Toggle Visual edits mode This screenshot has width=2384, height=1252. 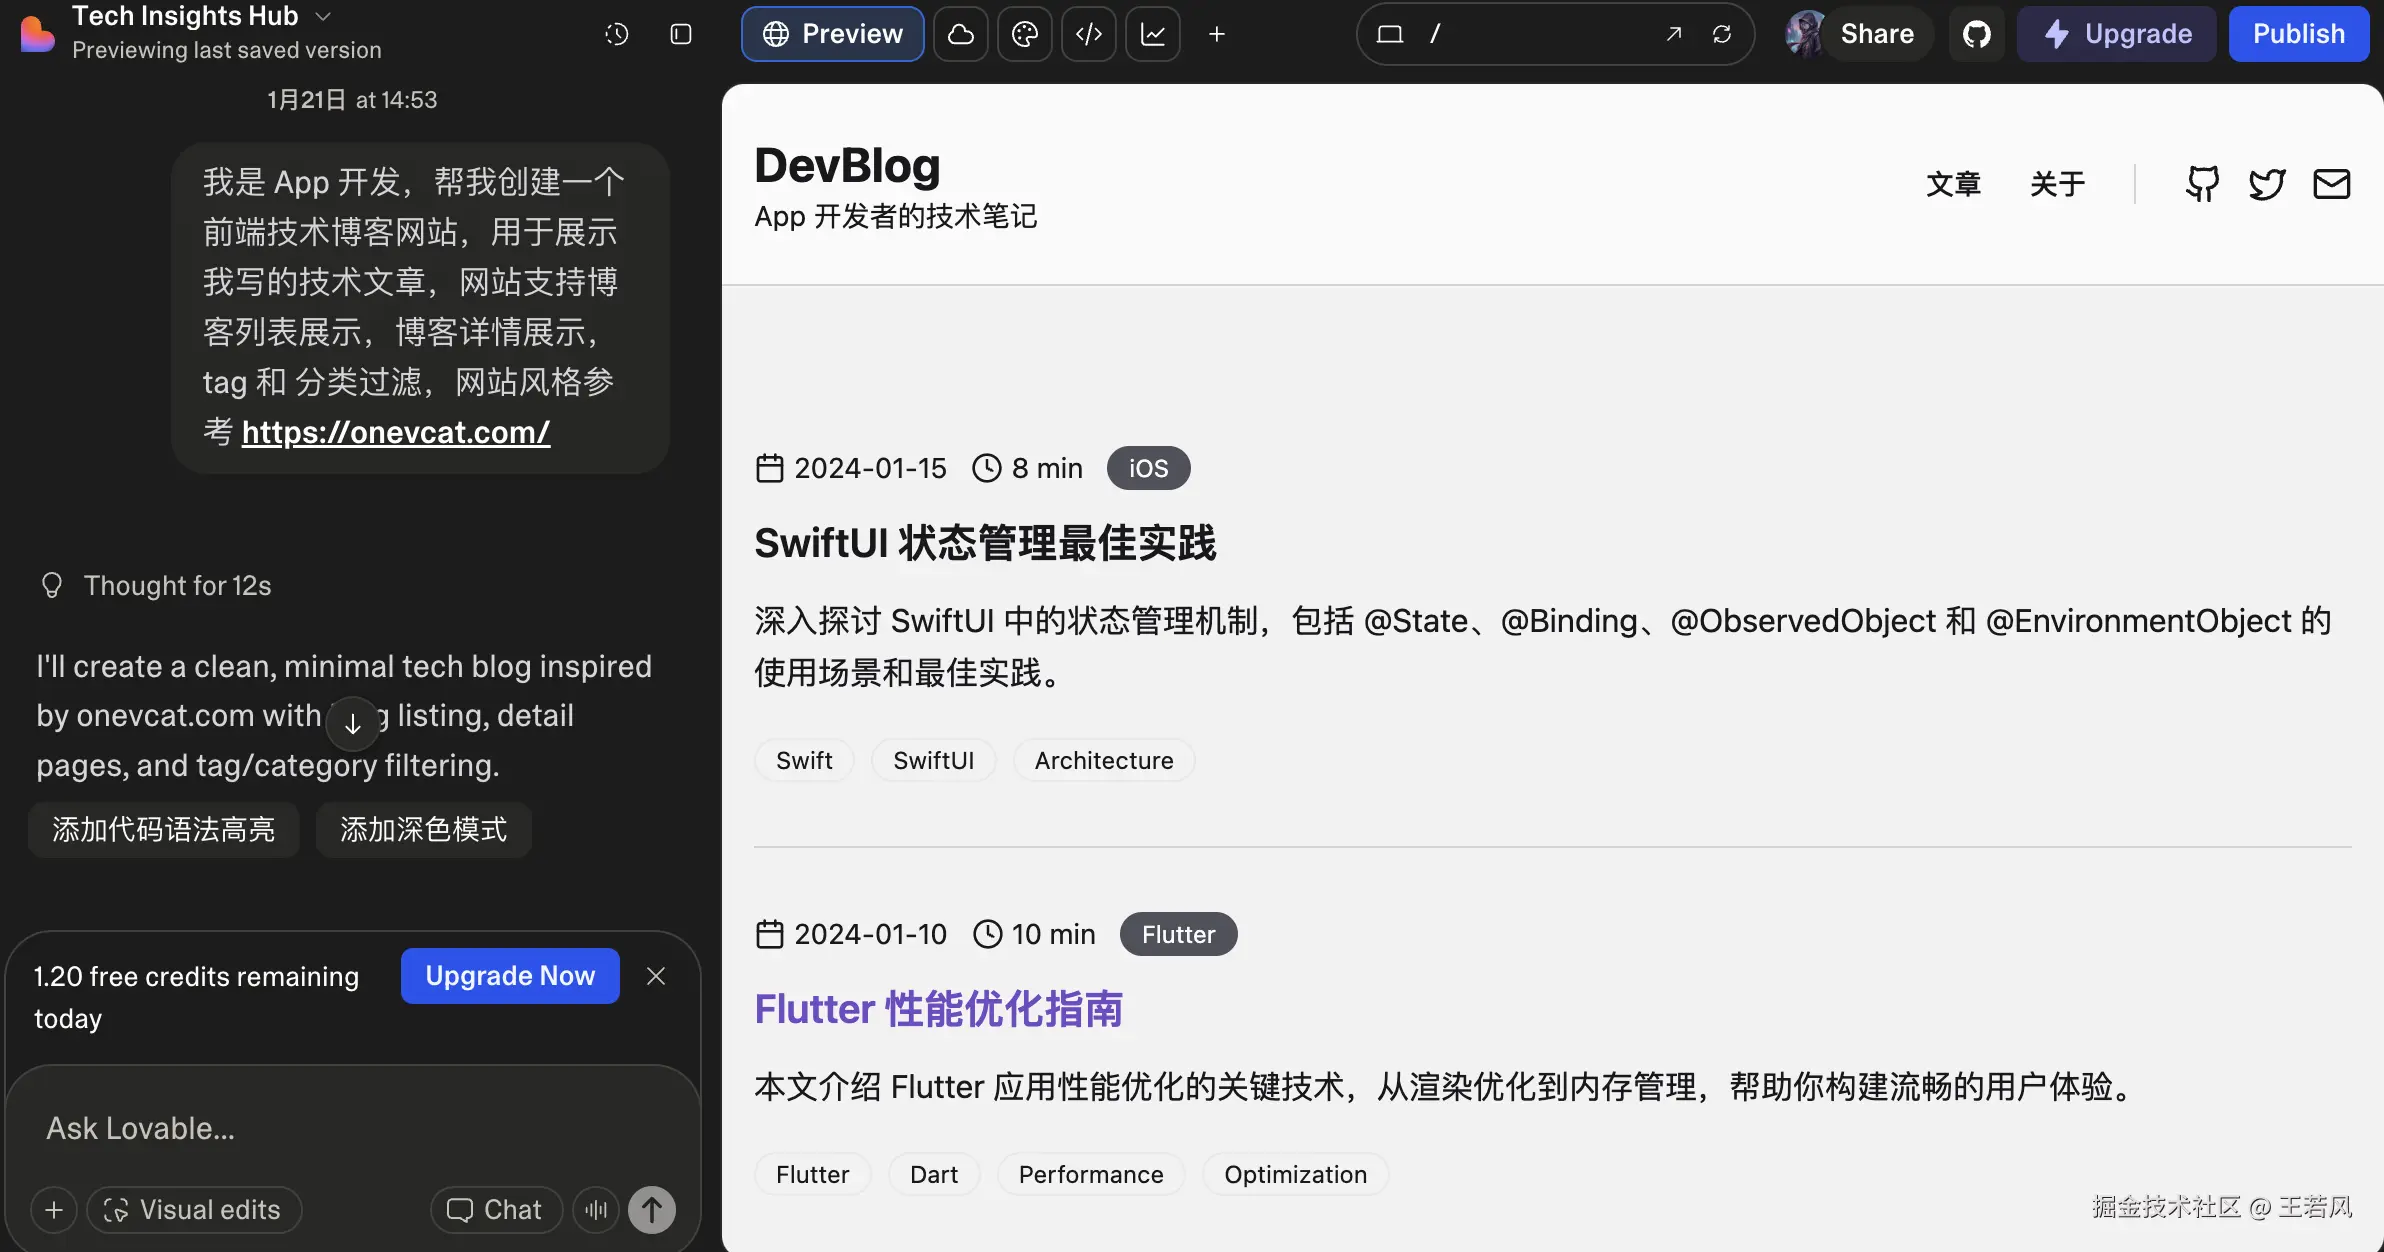(x=194, y=1210)
